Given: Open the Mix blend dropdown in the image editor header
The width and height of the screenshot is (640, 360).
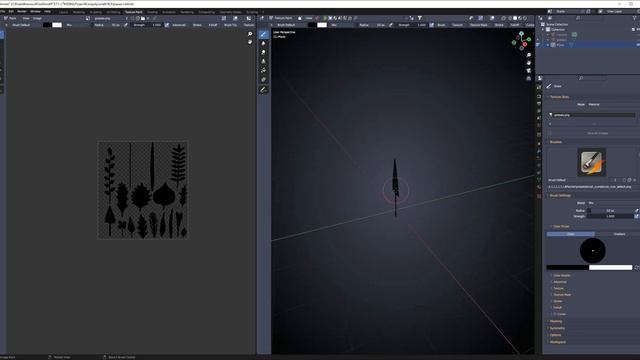Looking at the screenshot, I should point(76,25).
